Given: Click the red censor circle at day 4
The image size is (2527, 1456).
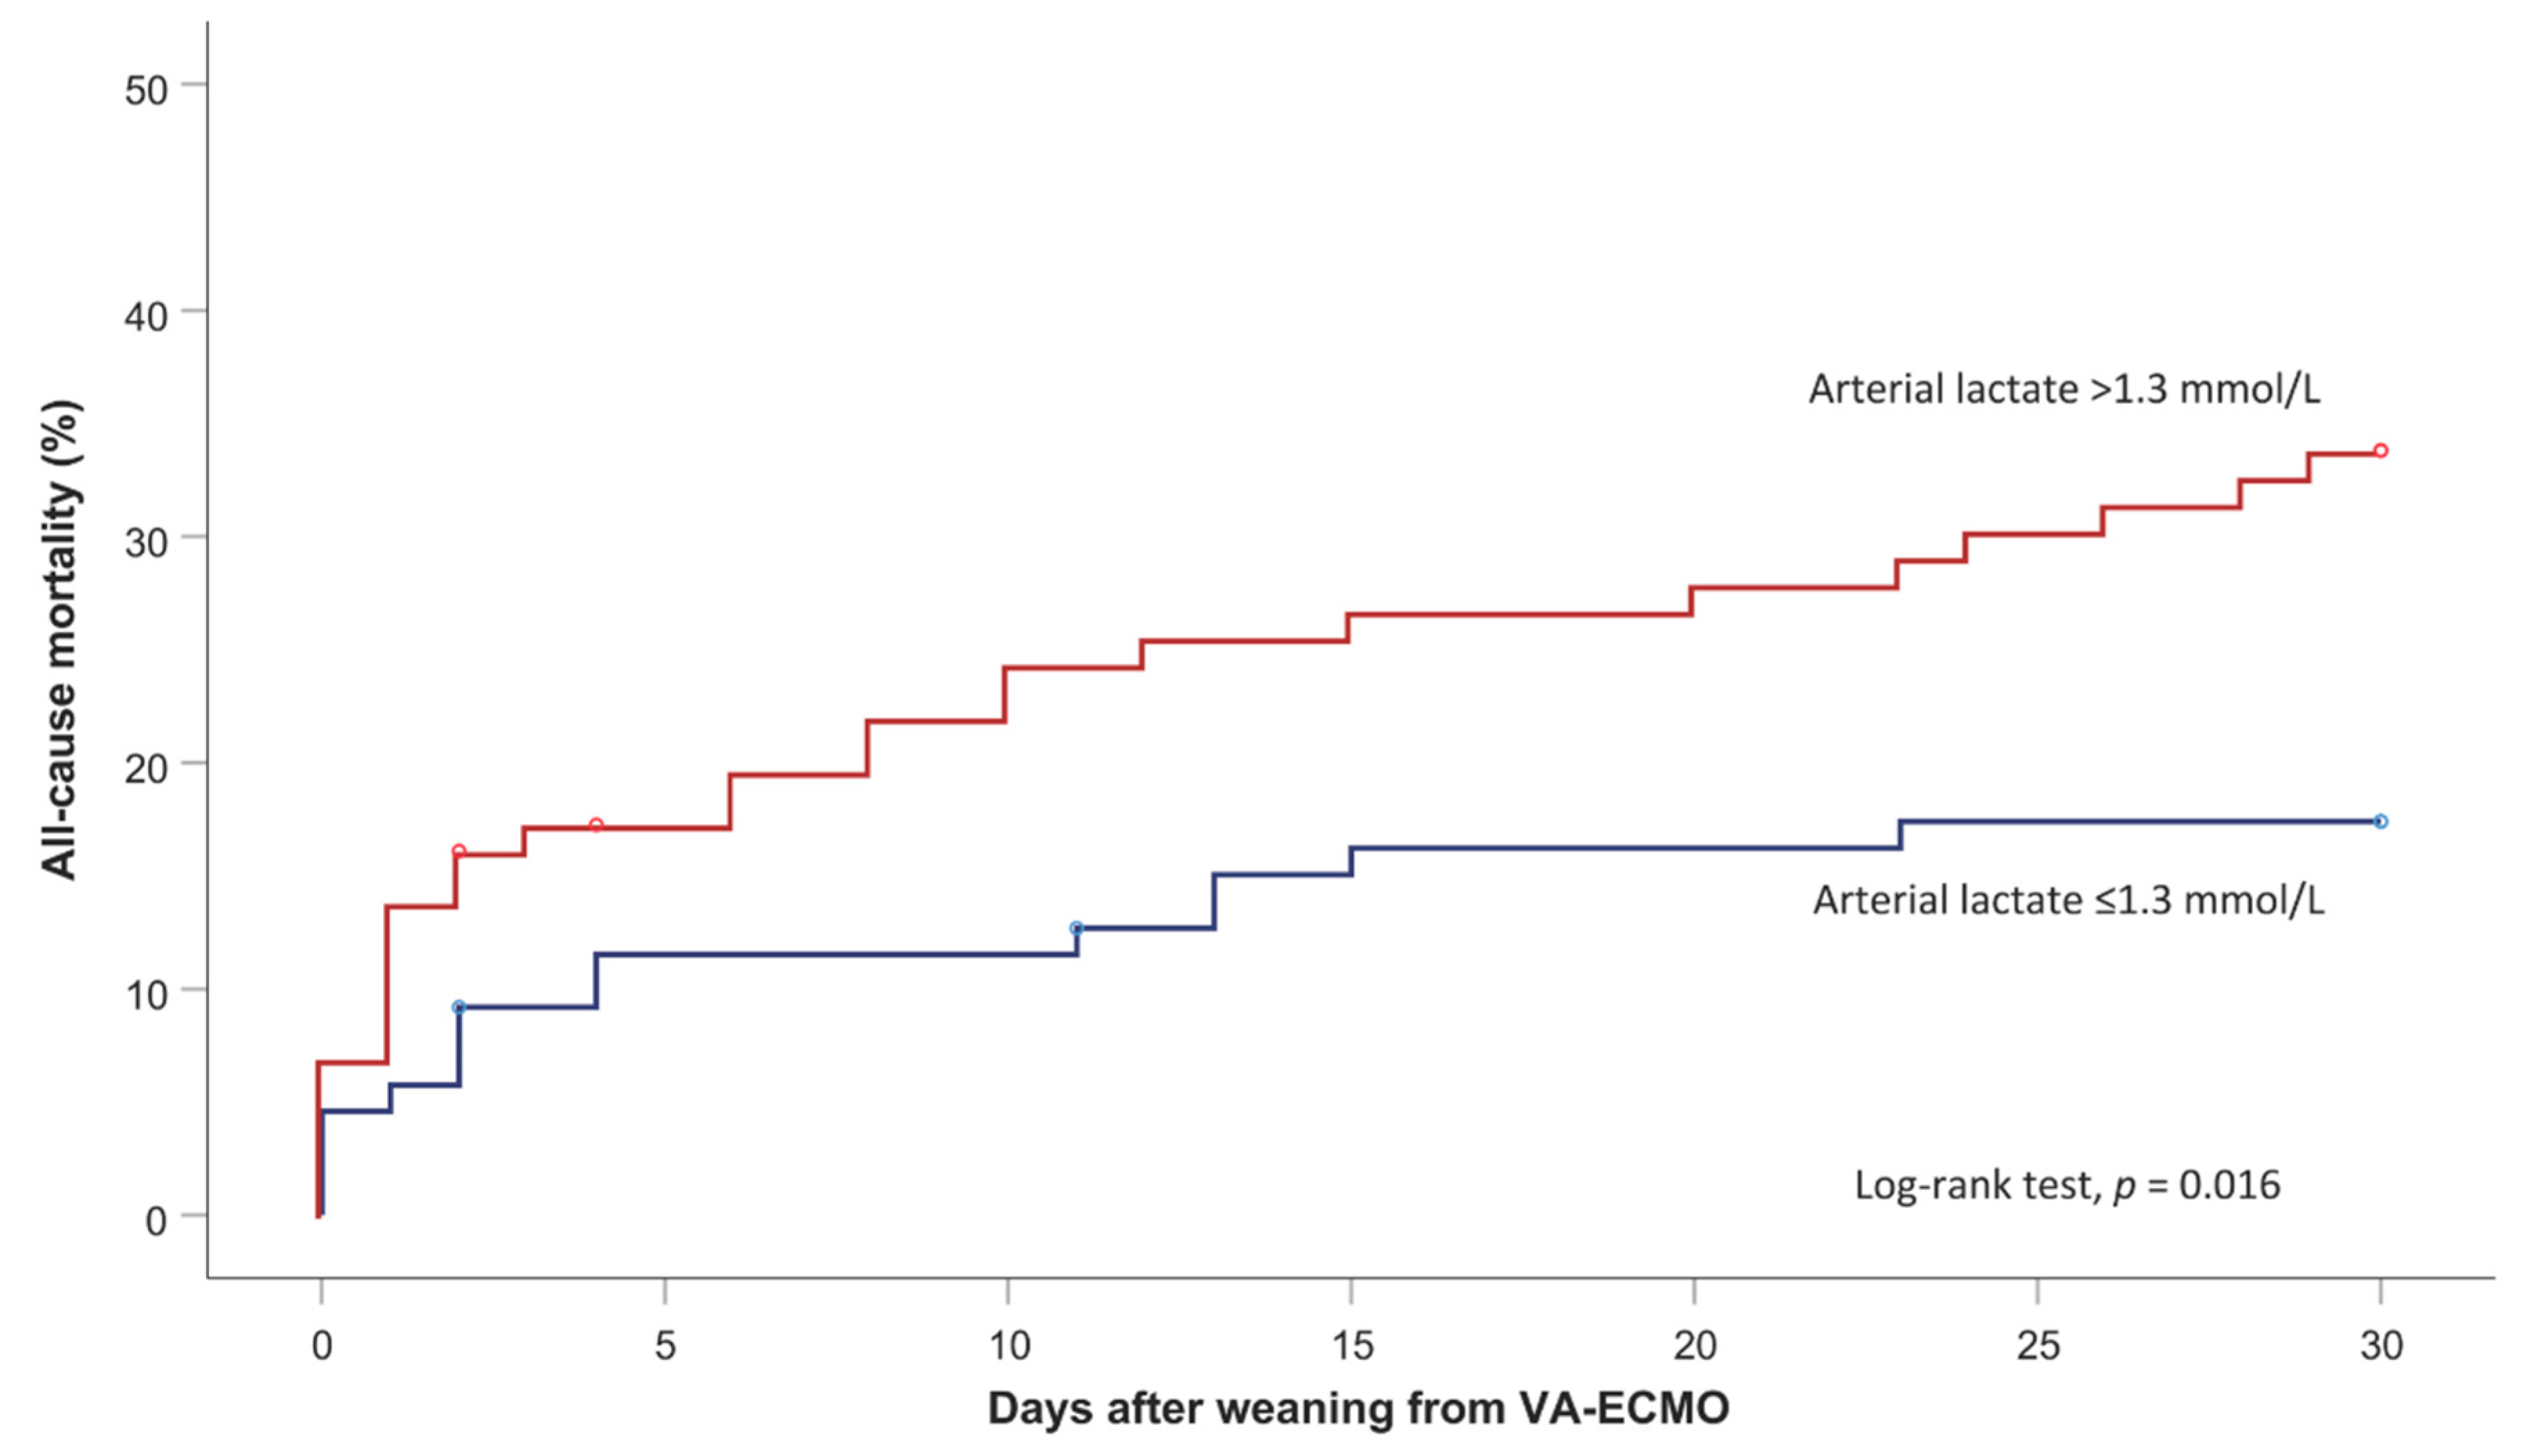Looking at the screenshot, I should click(596, 825).
